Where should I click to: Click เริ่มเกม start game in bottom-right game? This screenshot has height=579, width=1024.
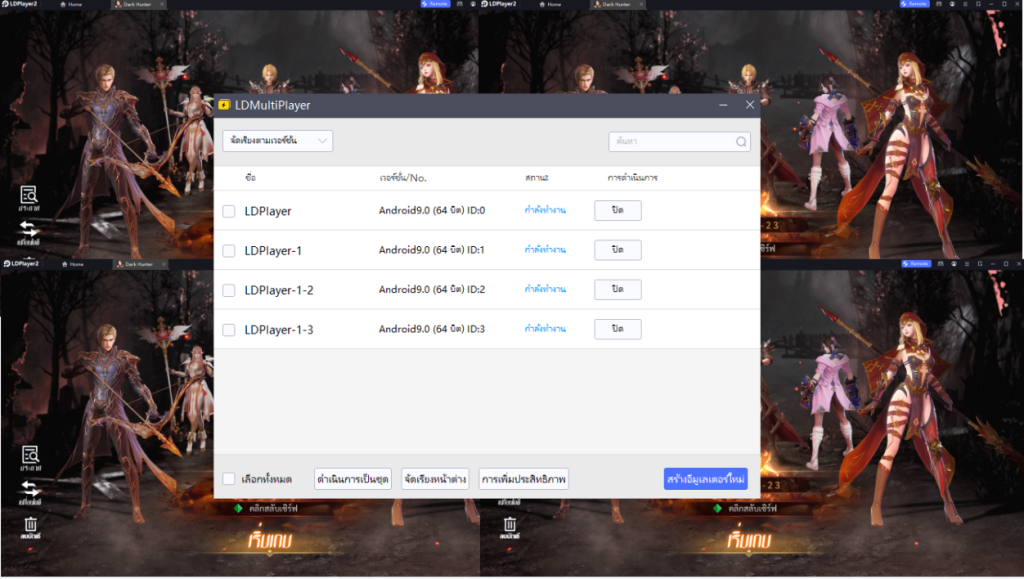[x=749, y=541]
